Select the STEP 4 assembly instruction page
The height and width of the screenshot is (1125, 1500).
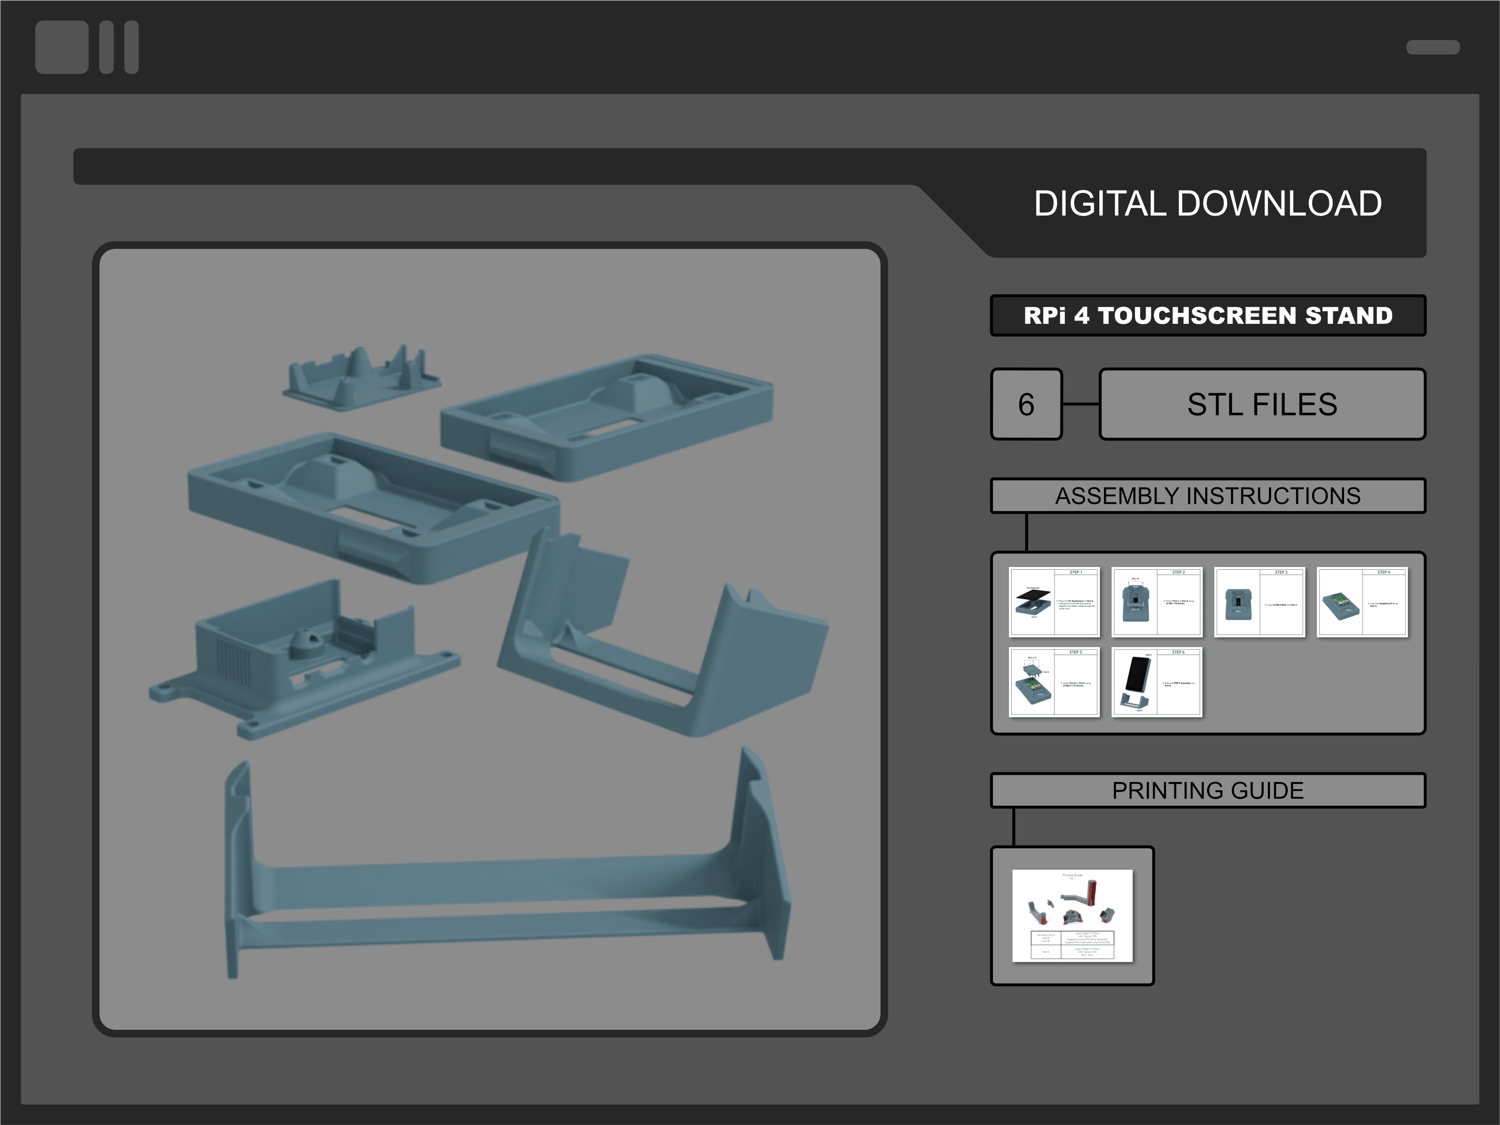(x=1362, y=602)
